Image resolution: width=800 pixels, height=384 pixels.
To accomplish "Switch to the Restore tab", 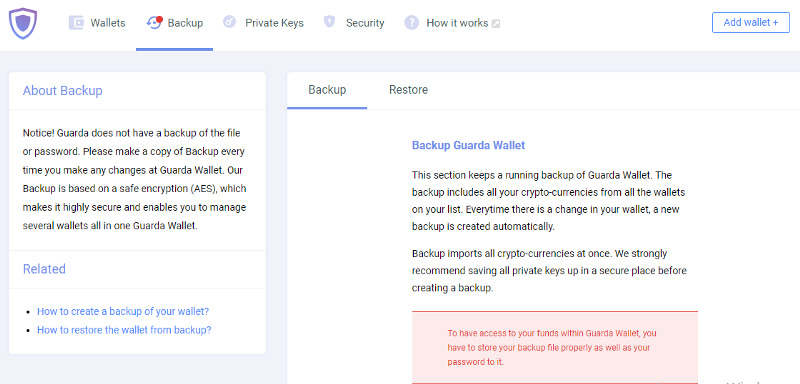I will pos(408,90).
